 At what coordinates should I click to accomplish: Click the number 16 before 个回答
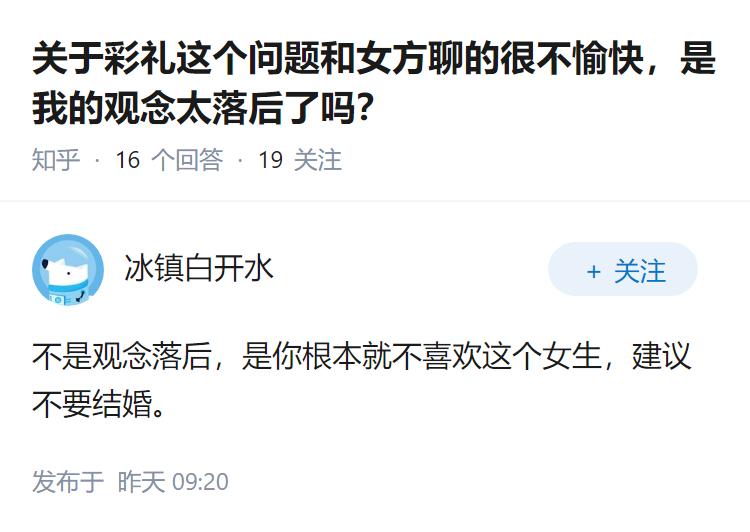(x=128, y=160)
